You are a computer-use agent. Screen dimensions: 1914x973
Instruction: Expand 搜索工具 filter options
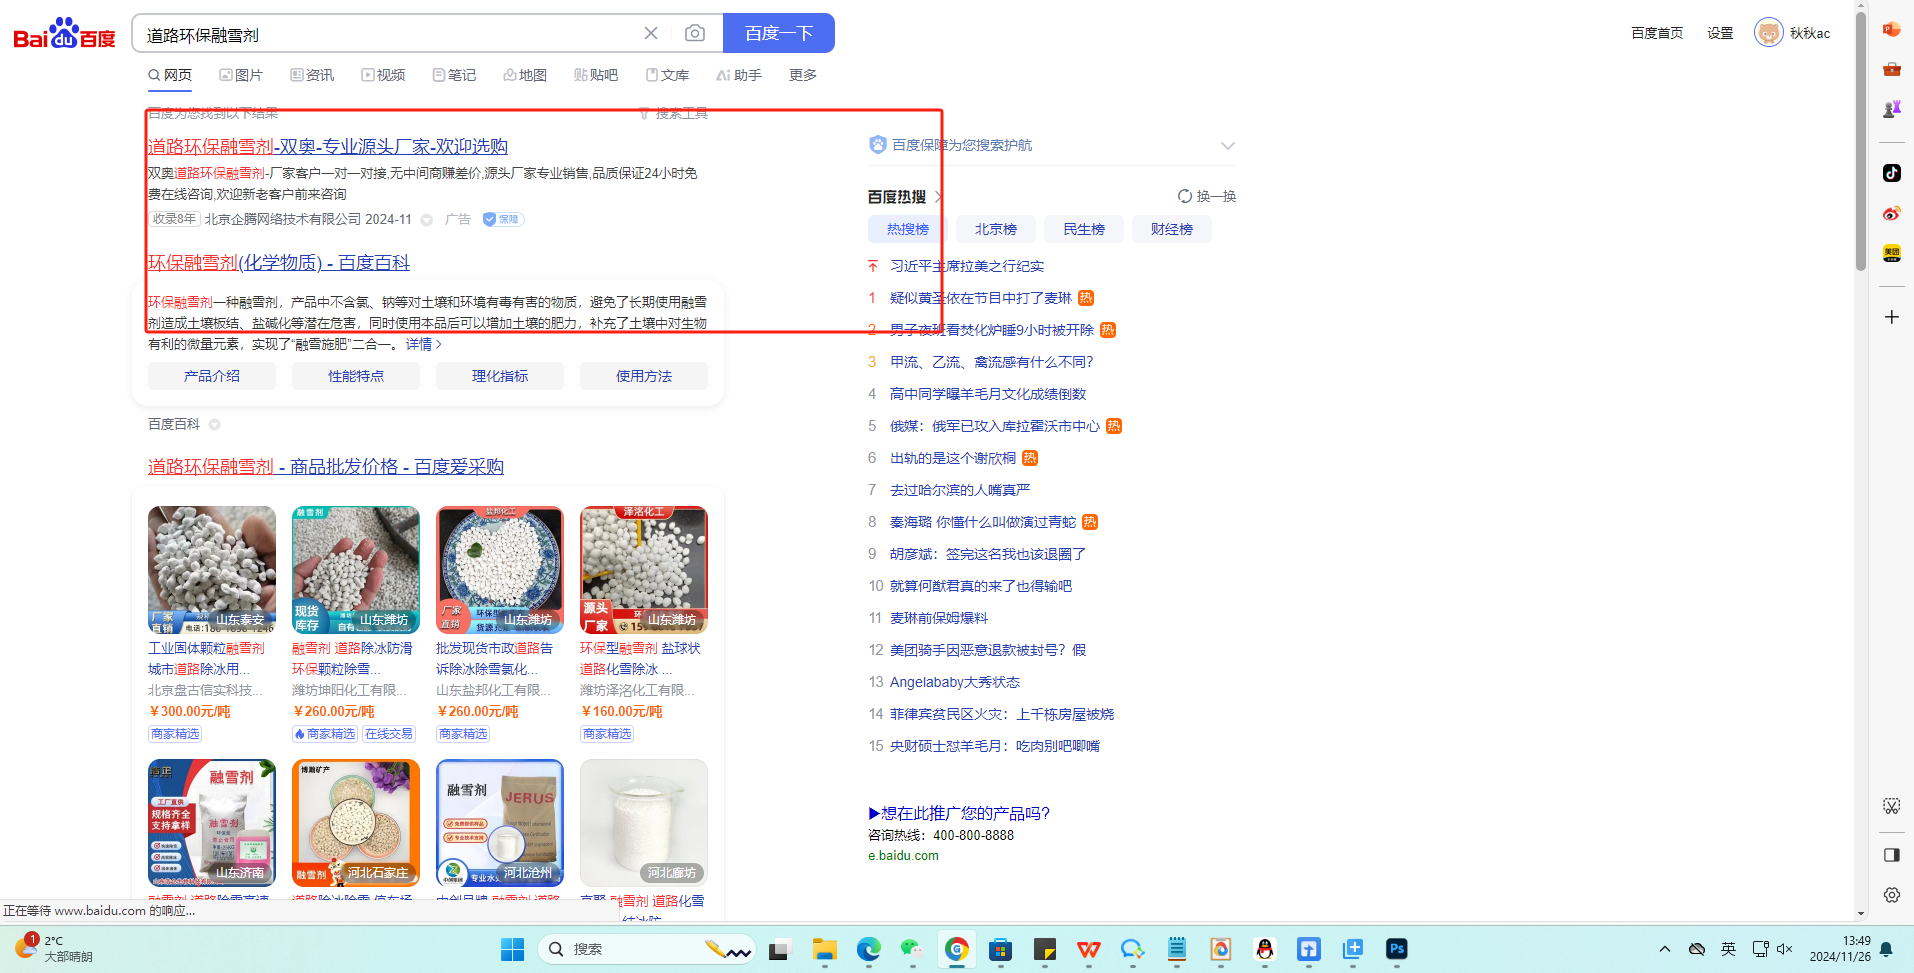(673, 114)
